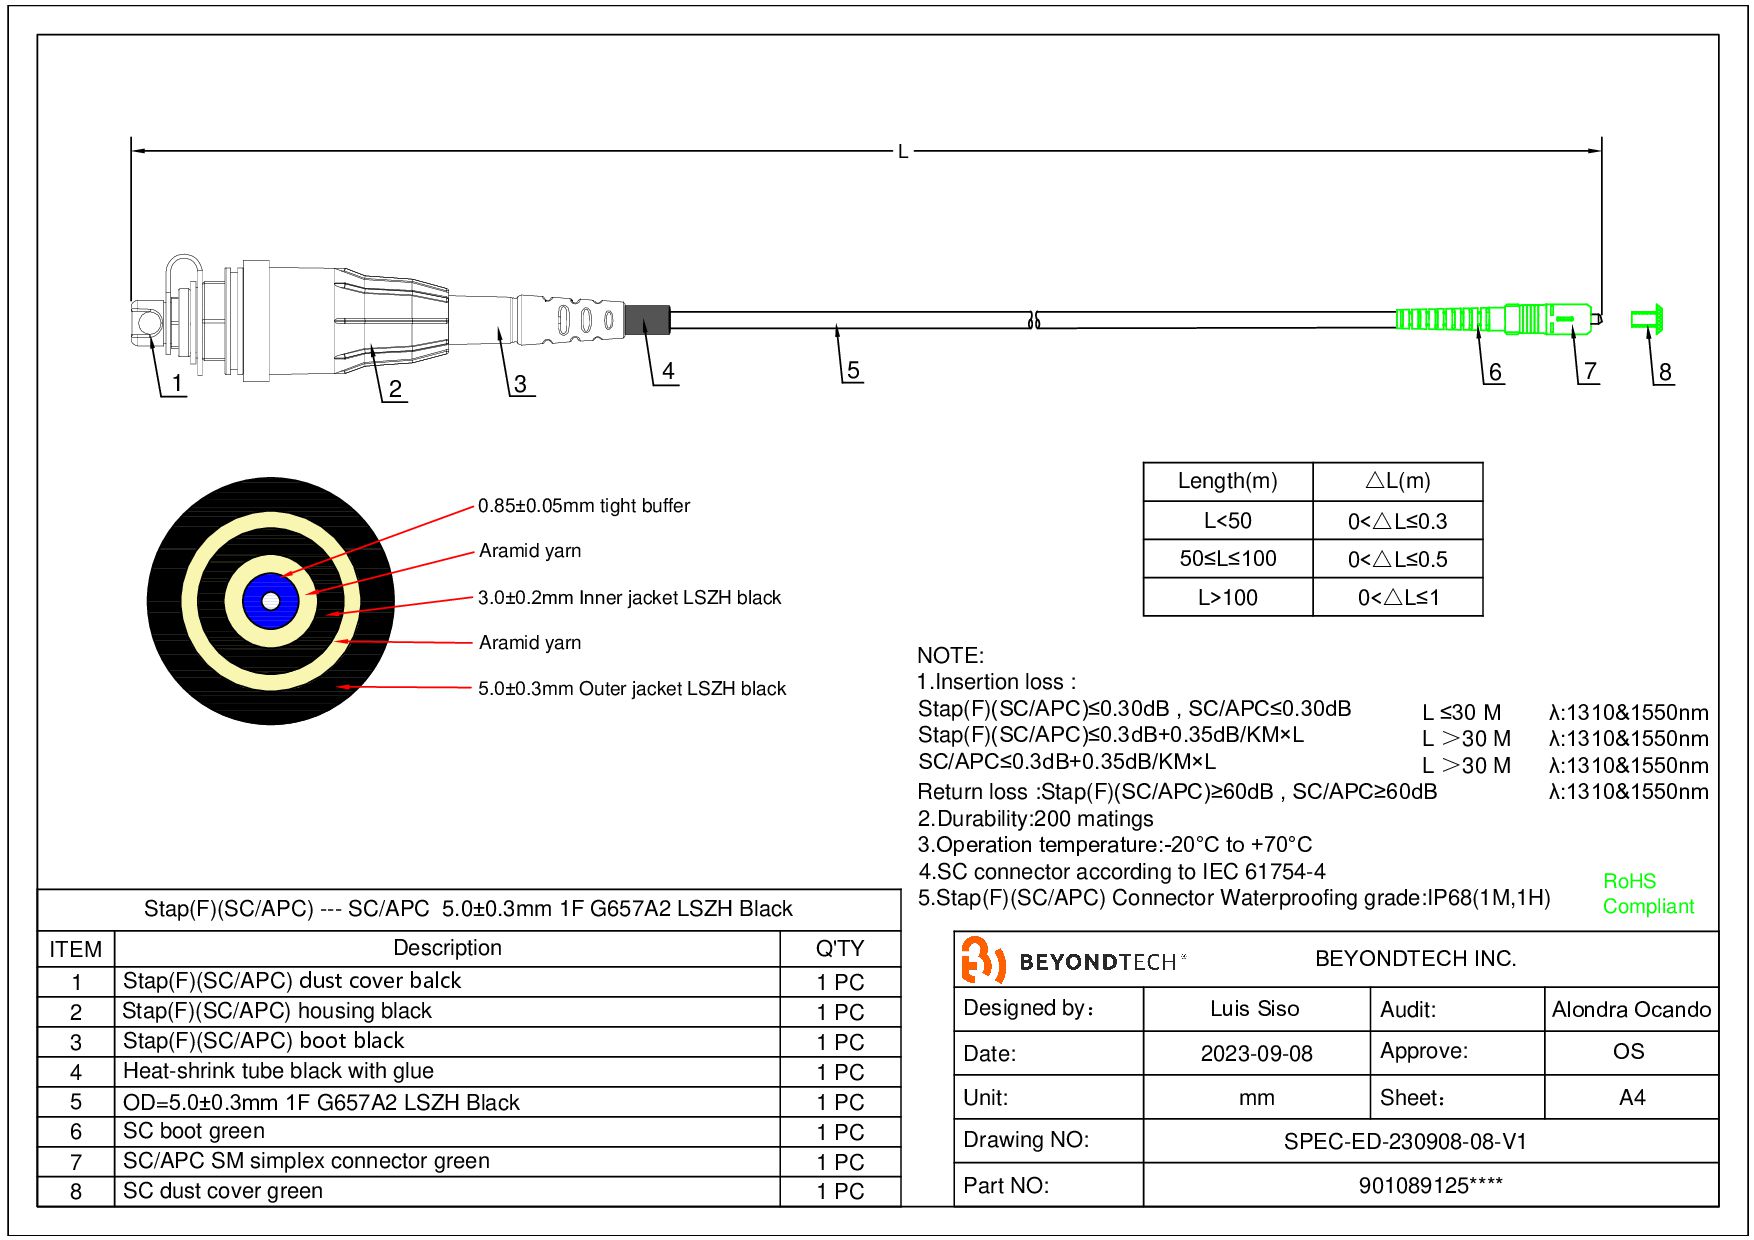
Task: Click the '0.85±0.05mm tight buffer' label
Action: tap(584, 506)
